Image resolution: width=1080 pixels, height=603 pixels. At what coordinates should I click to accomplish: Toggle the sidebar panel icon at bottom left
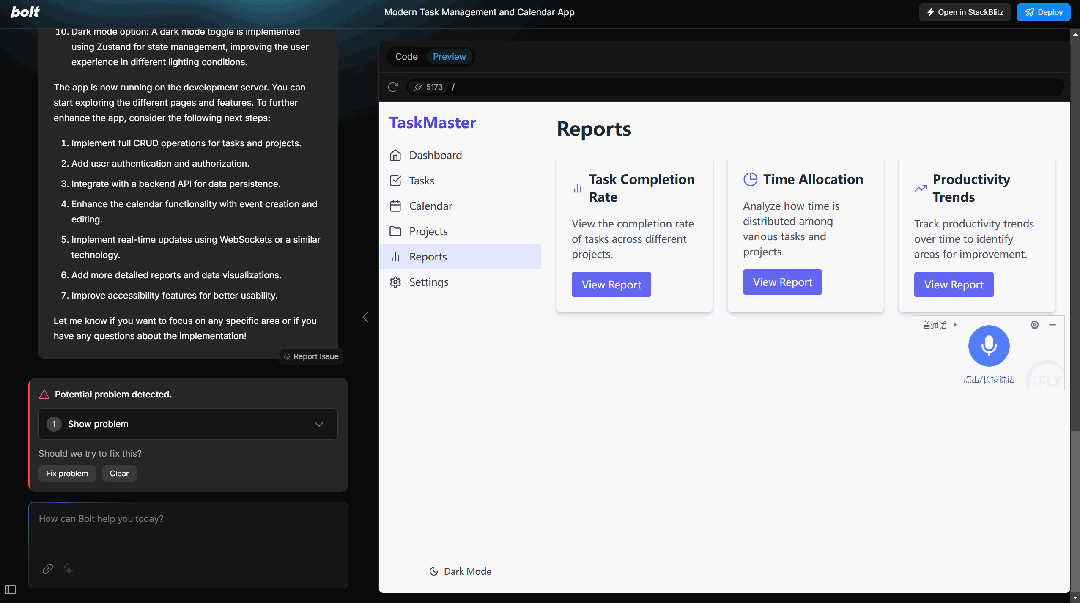[x=10, y=589]
